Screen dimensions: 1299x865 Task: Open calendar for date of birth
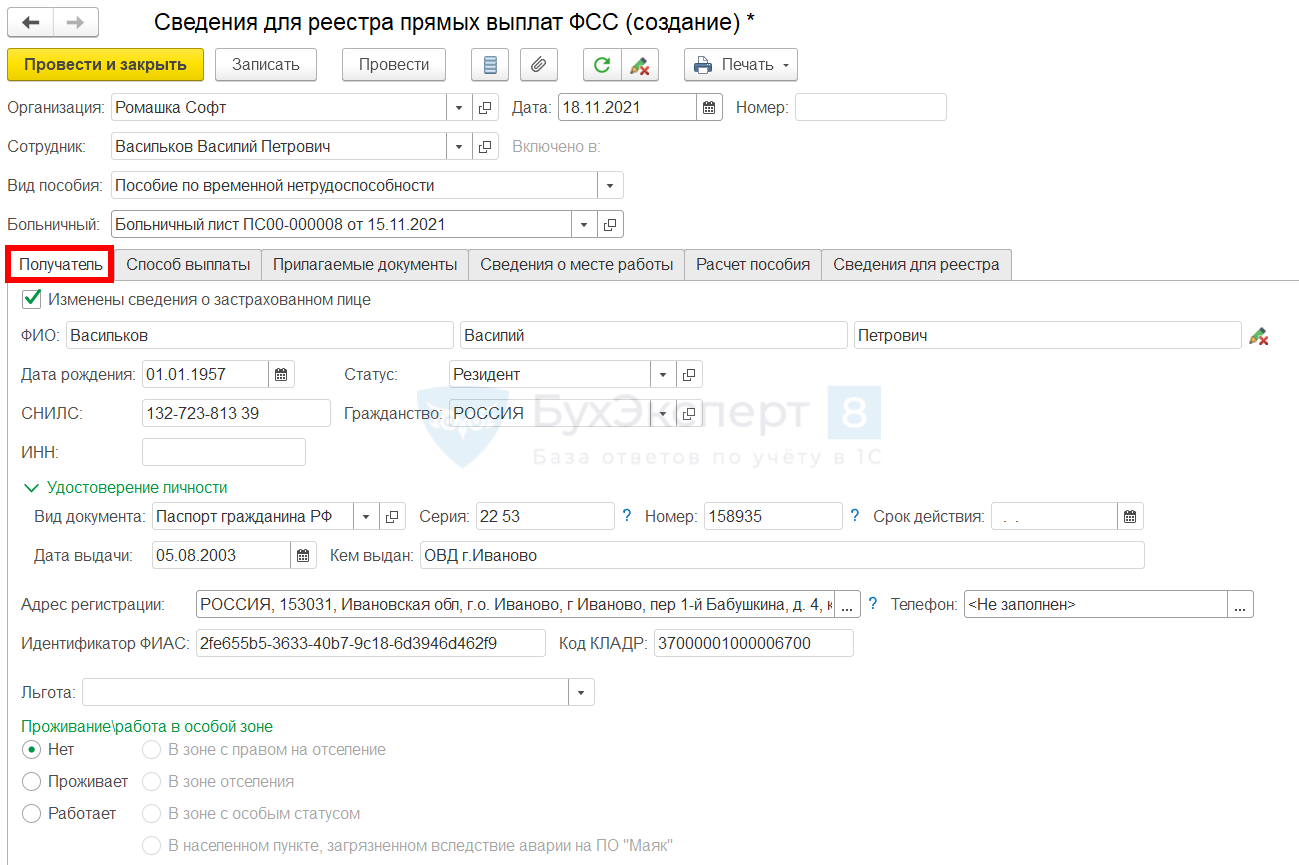coord(282,375)
